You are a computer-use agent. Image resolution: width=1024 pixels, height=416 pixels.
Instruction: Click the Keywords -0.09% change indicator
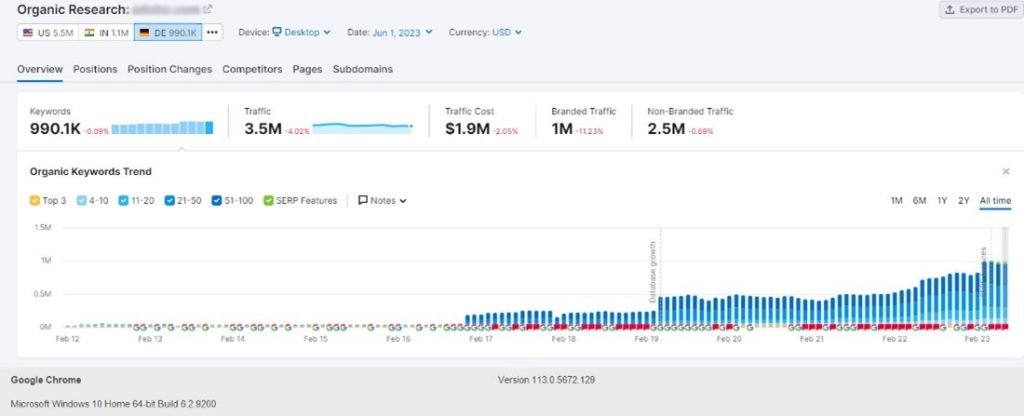[x=97, y=131]
